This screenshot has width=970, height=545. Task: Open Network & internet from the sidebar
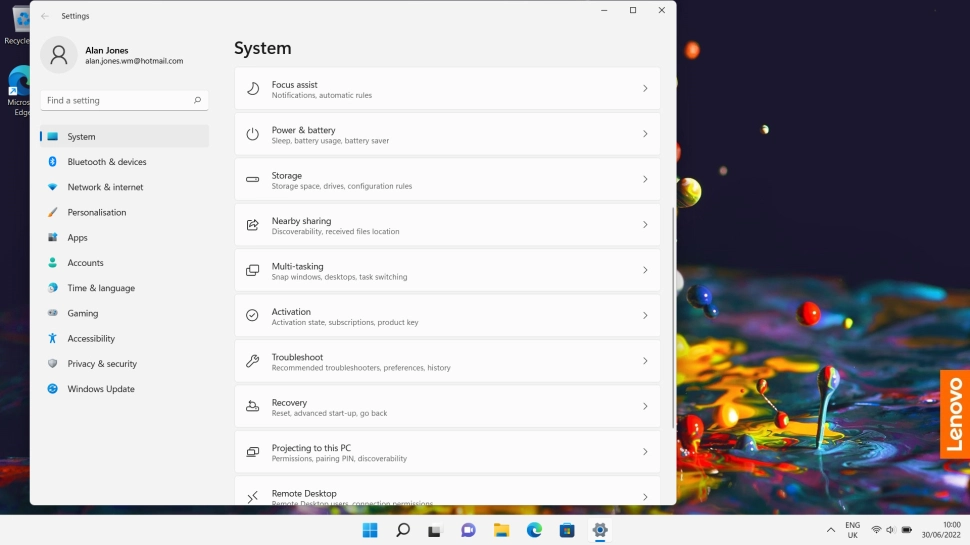point(105,187)
